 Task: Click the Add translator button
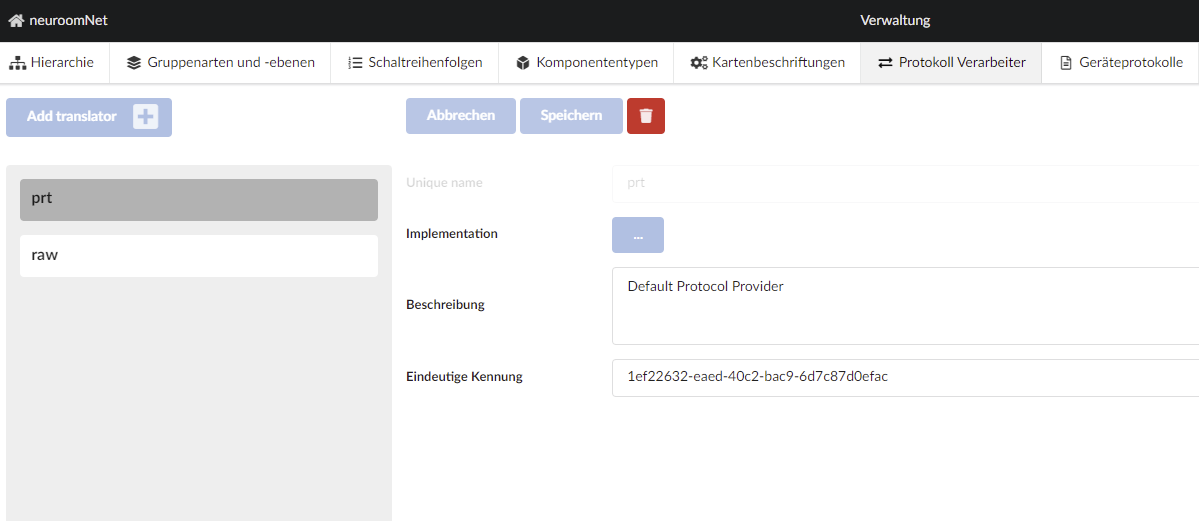pos(89,117)
